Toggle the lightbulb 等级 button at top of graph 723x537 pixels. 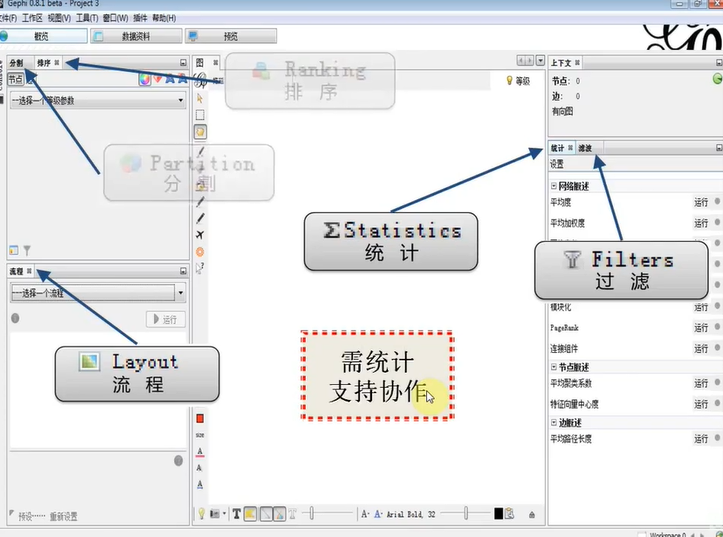[x=518, y=81]
